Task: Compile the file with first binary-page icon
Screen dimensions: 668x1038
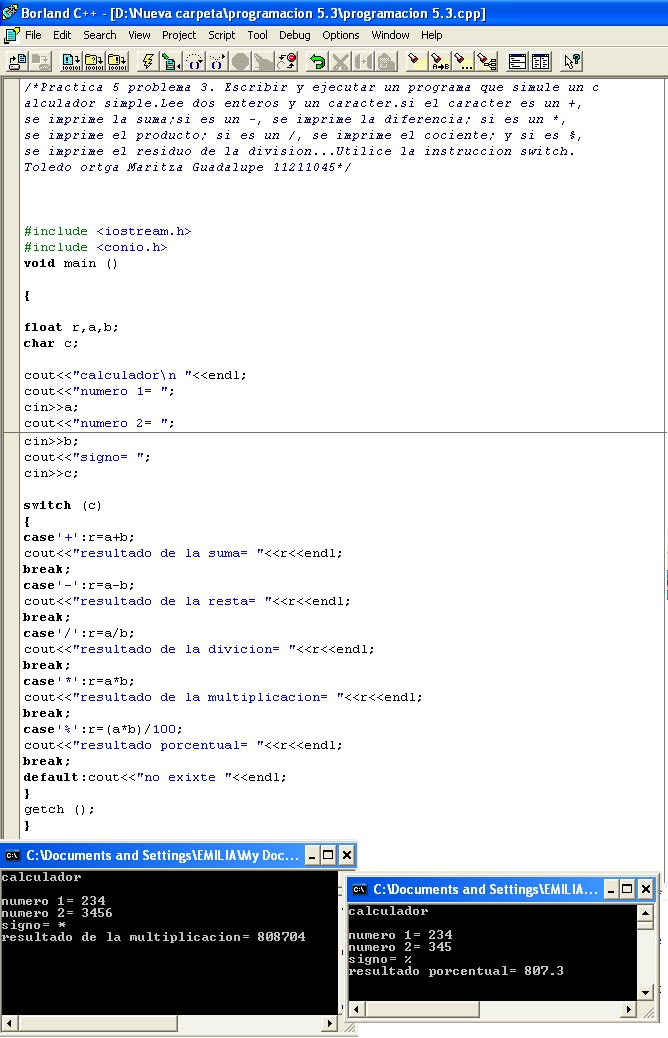Action: point(71,62)
